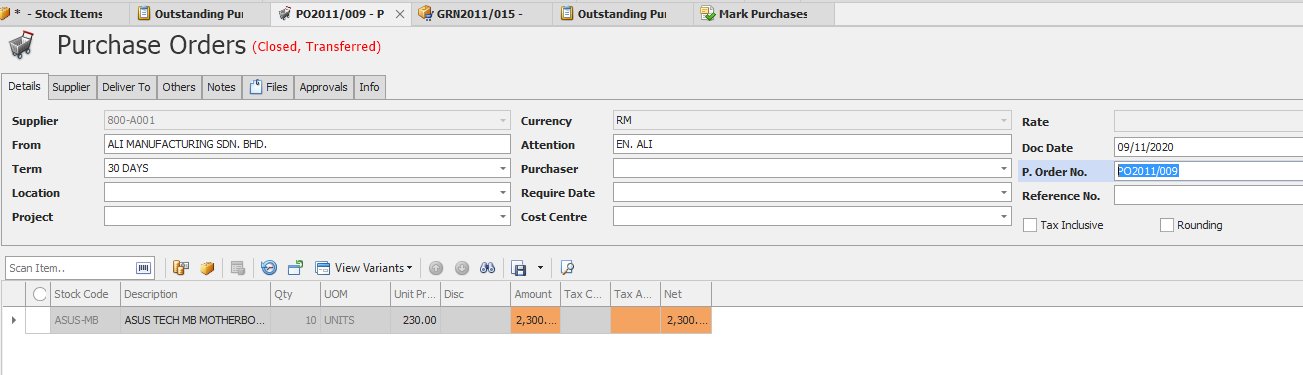
Task: Open the Project dropdown arrow
Action: tap(503, 217)
